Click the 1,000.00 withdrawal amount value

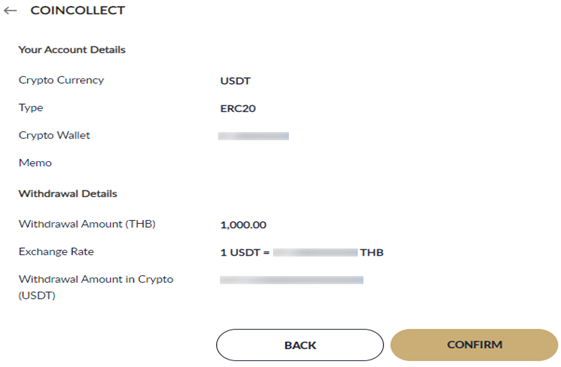[x=243, y=225]
